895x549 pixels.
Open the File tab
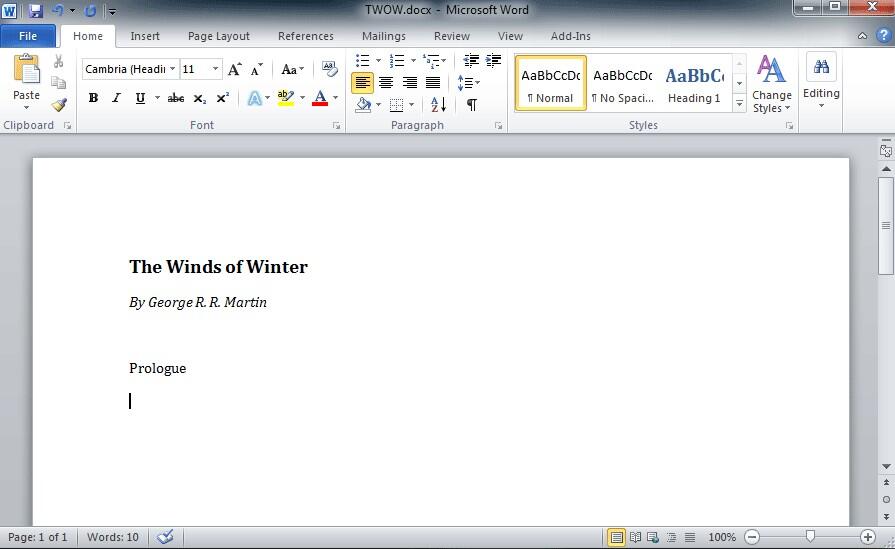28,36
